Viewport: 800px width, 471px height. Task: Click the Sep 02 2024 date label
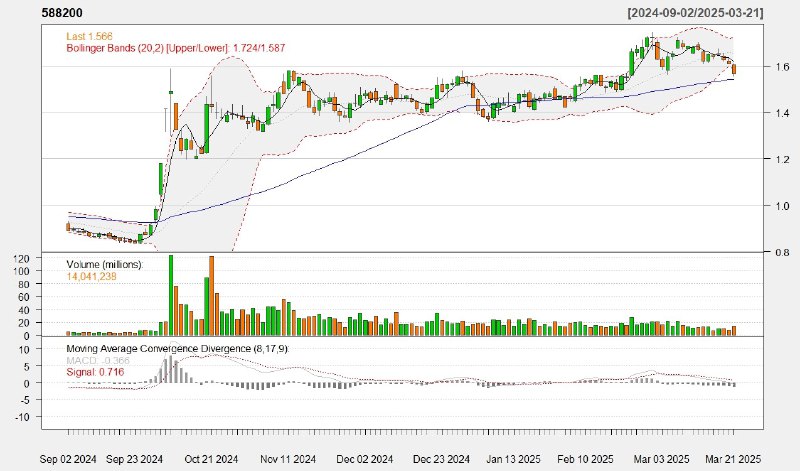click(x=68, y=458)
